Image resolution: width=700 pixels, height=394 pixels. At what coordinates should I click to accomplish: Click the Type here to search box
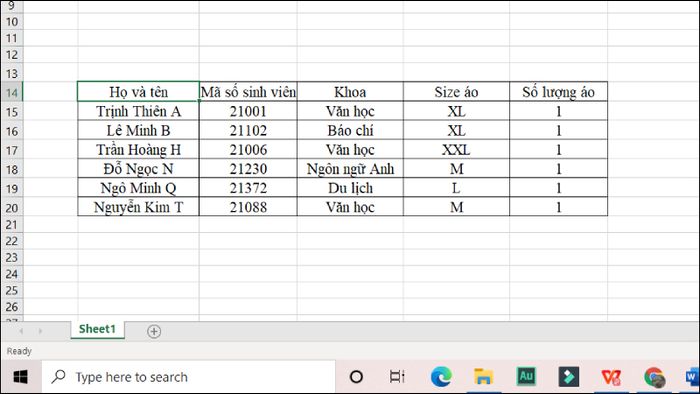click(x=188, y=377)
